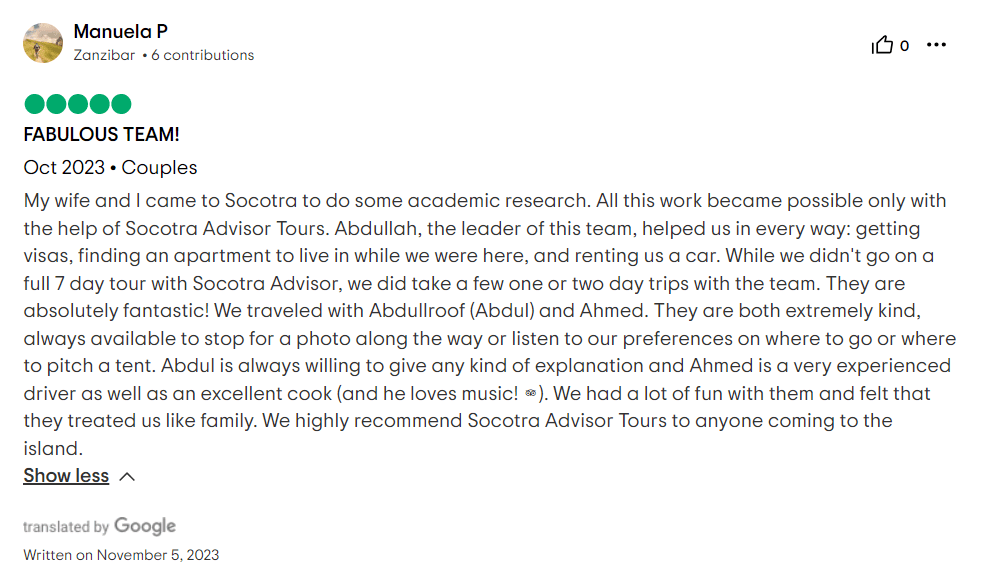This screenshot has height=567, width=982.
Task: Open the three-dot more options menu
Action: pyautogui.click(x=936, y=45)
